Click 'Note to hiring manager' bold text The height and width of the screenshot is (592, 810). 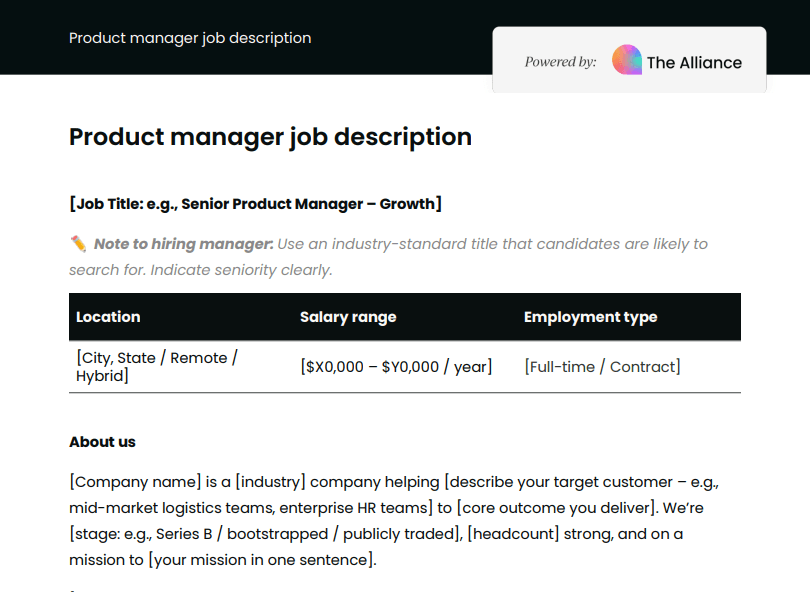tap(183, 244)
